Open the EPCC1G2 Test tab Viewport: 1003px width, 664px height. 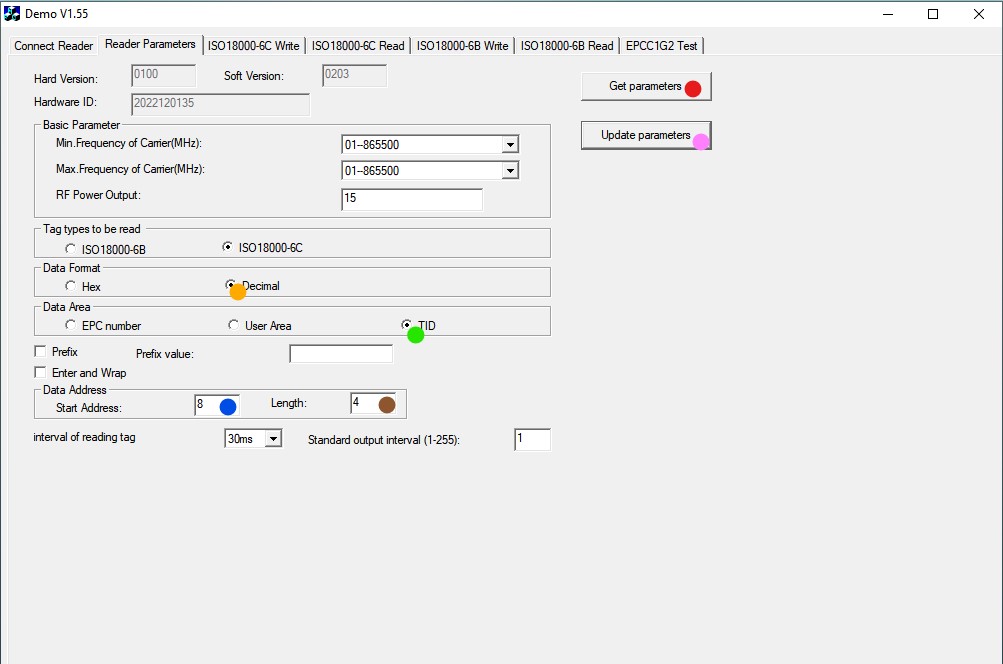(x=661, y=45)
